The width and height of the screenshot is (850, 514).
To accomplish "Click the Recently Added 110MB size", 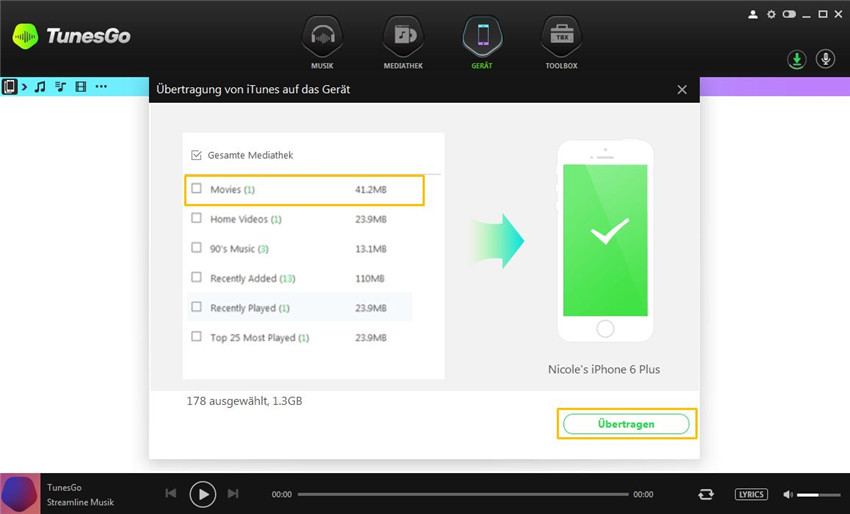I will pyautogui.click(x=370, y=279).
